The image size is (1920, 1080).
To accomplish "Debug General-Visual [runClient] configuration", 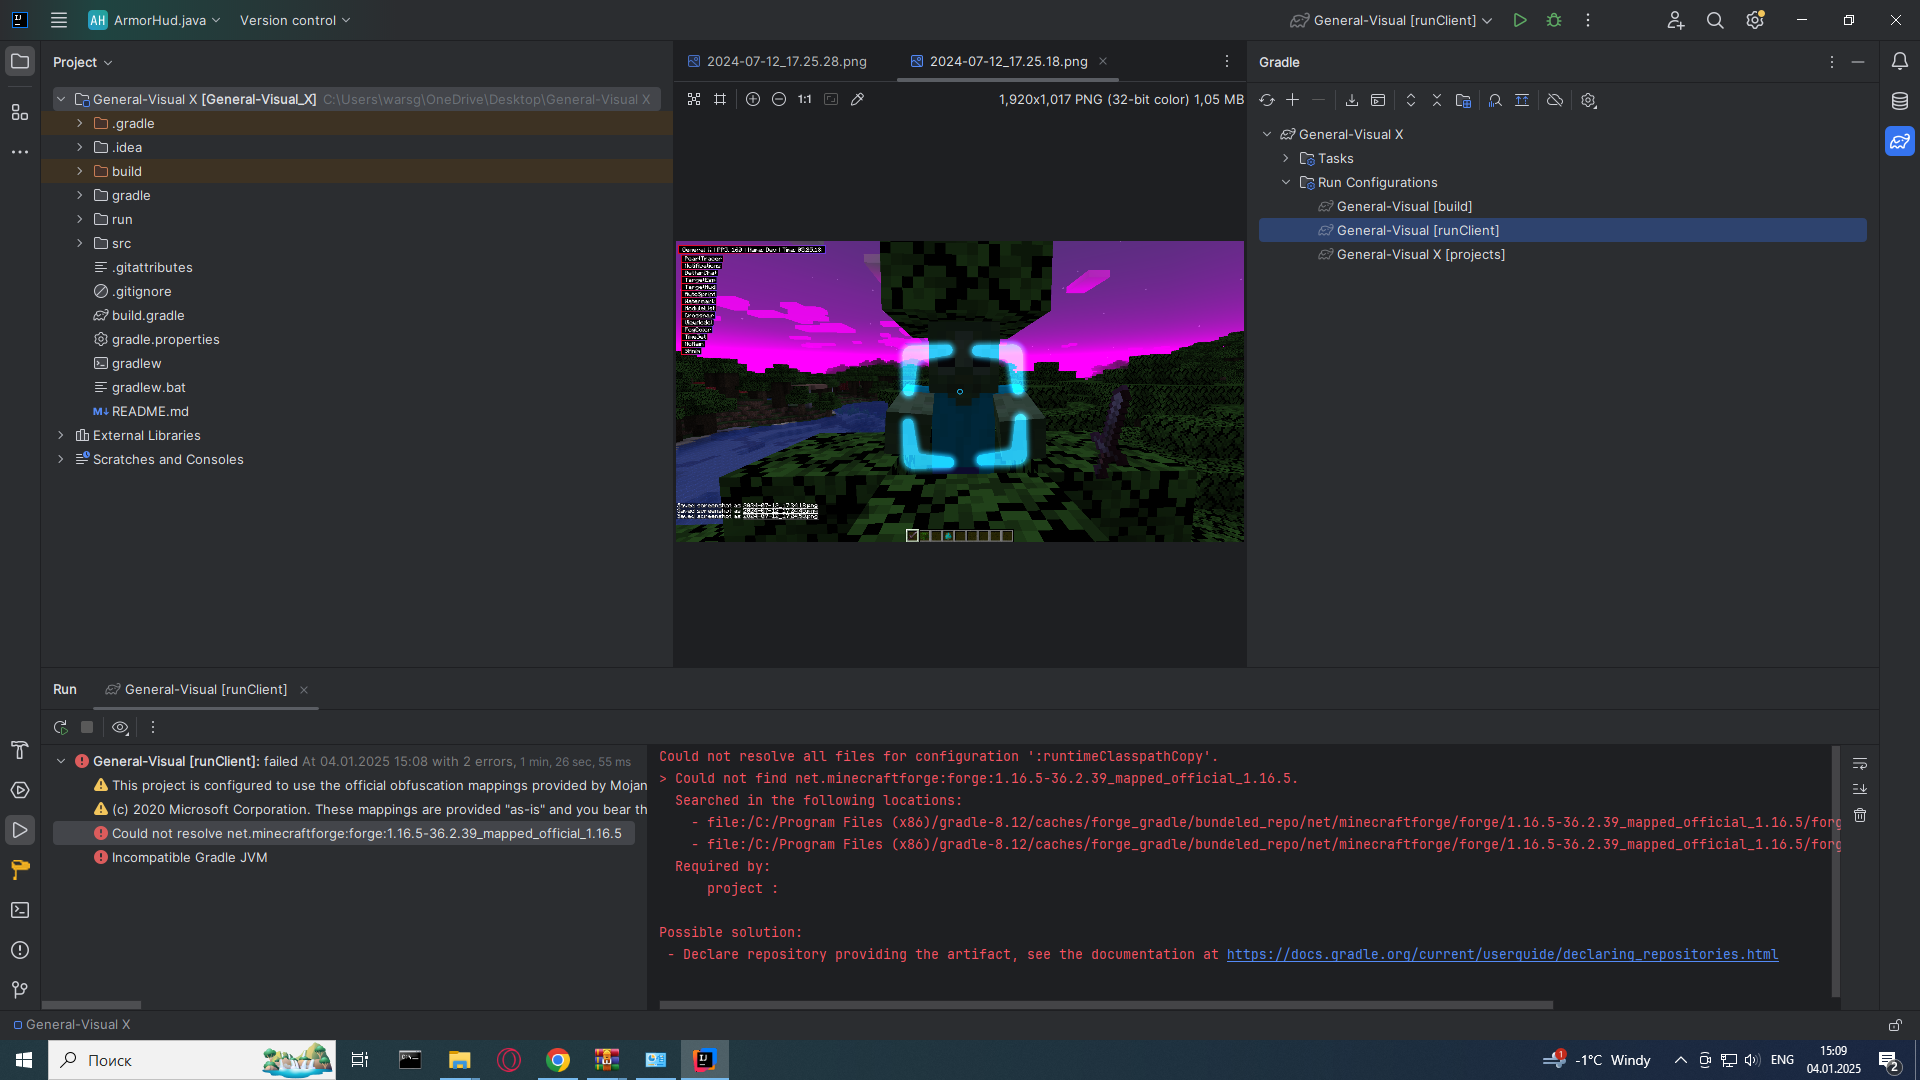I will (x=1554, y=20).
